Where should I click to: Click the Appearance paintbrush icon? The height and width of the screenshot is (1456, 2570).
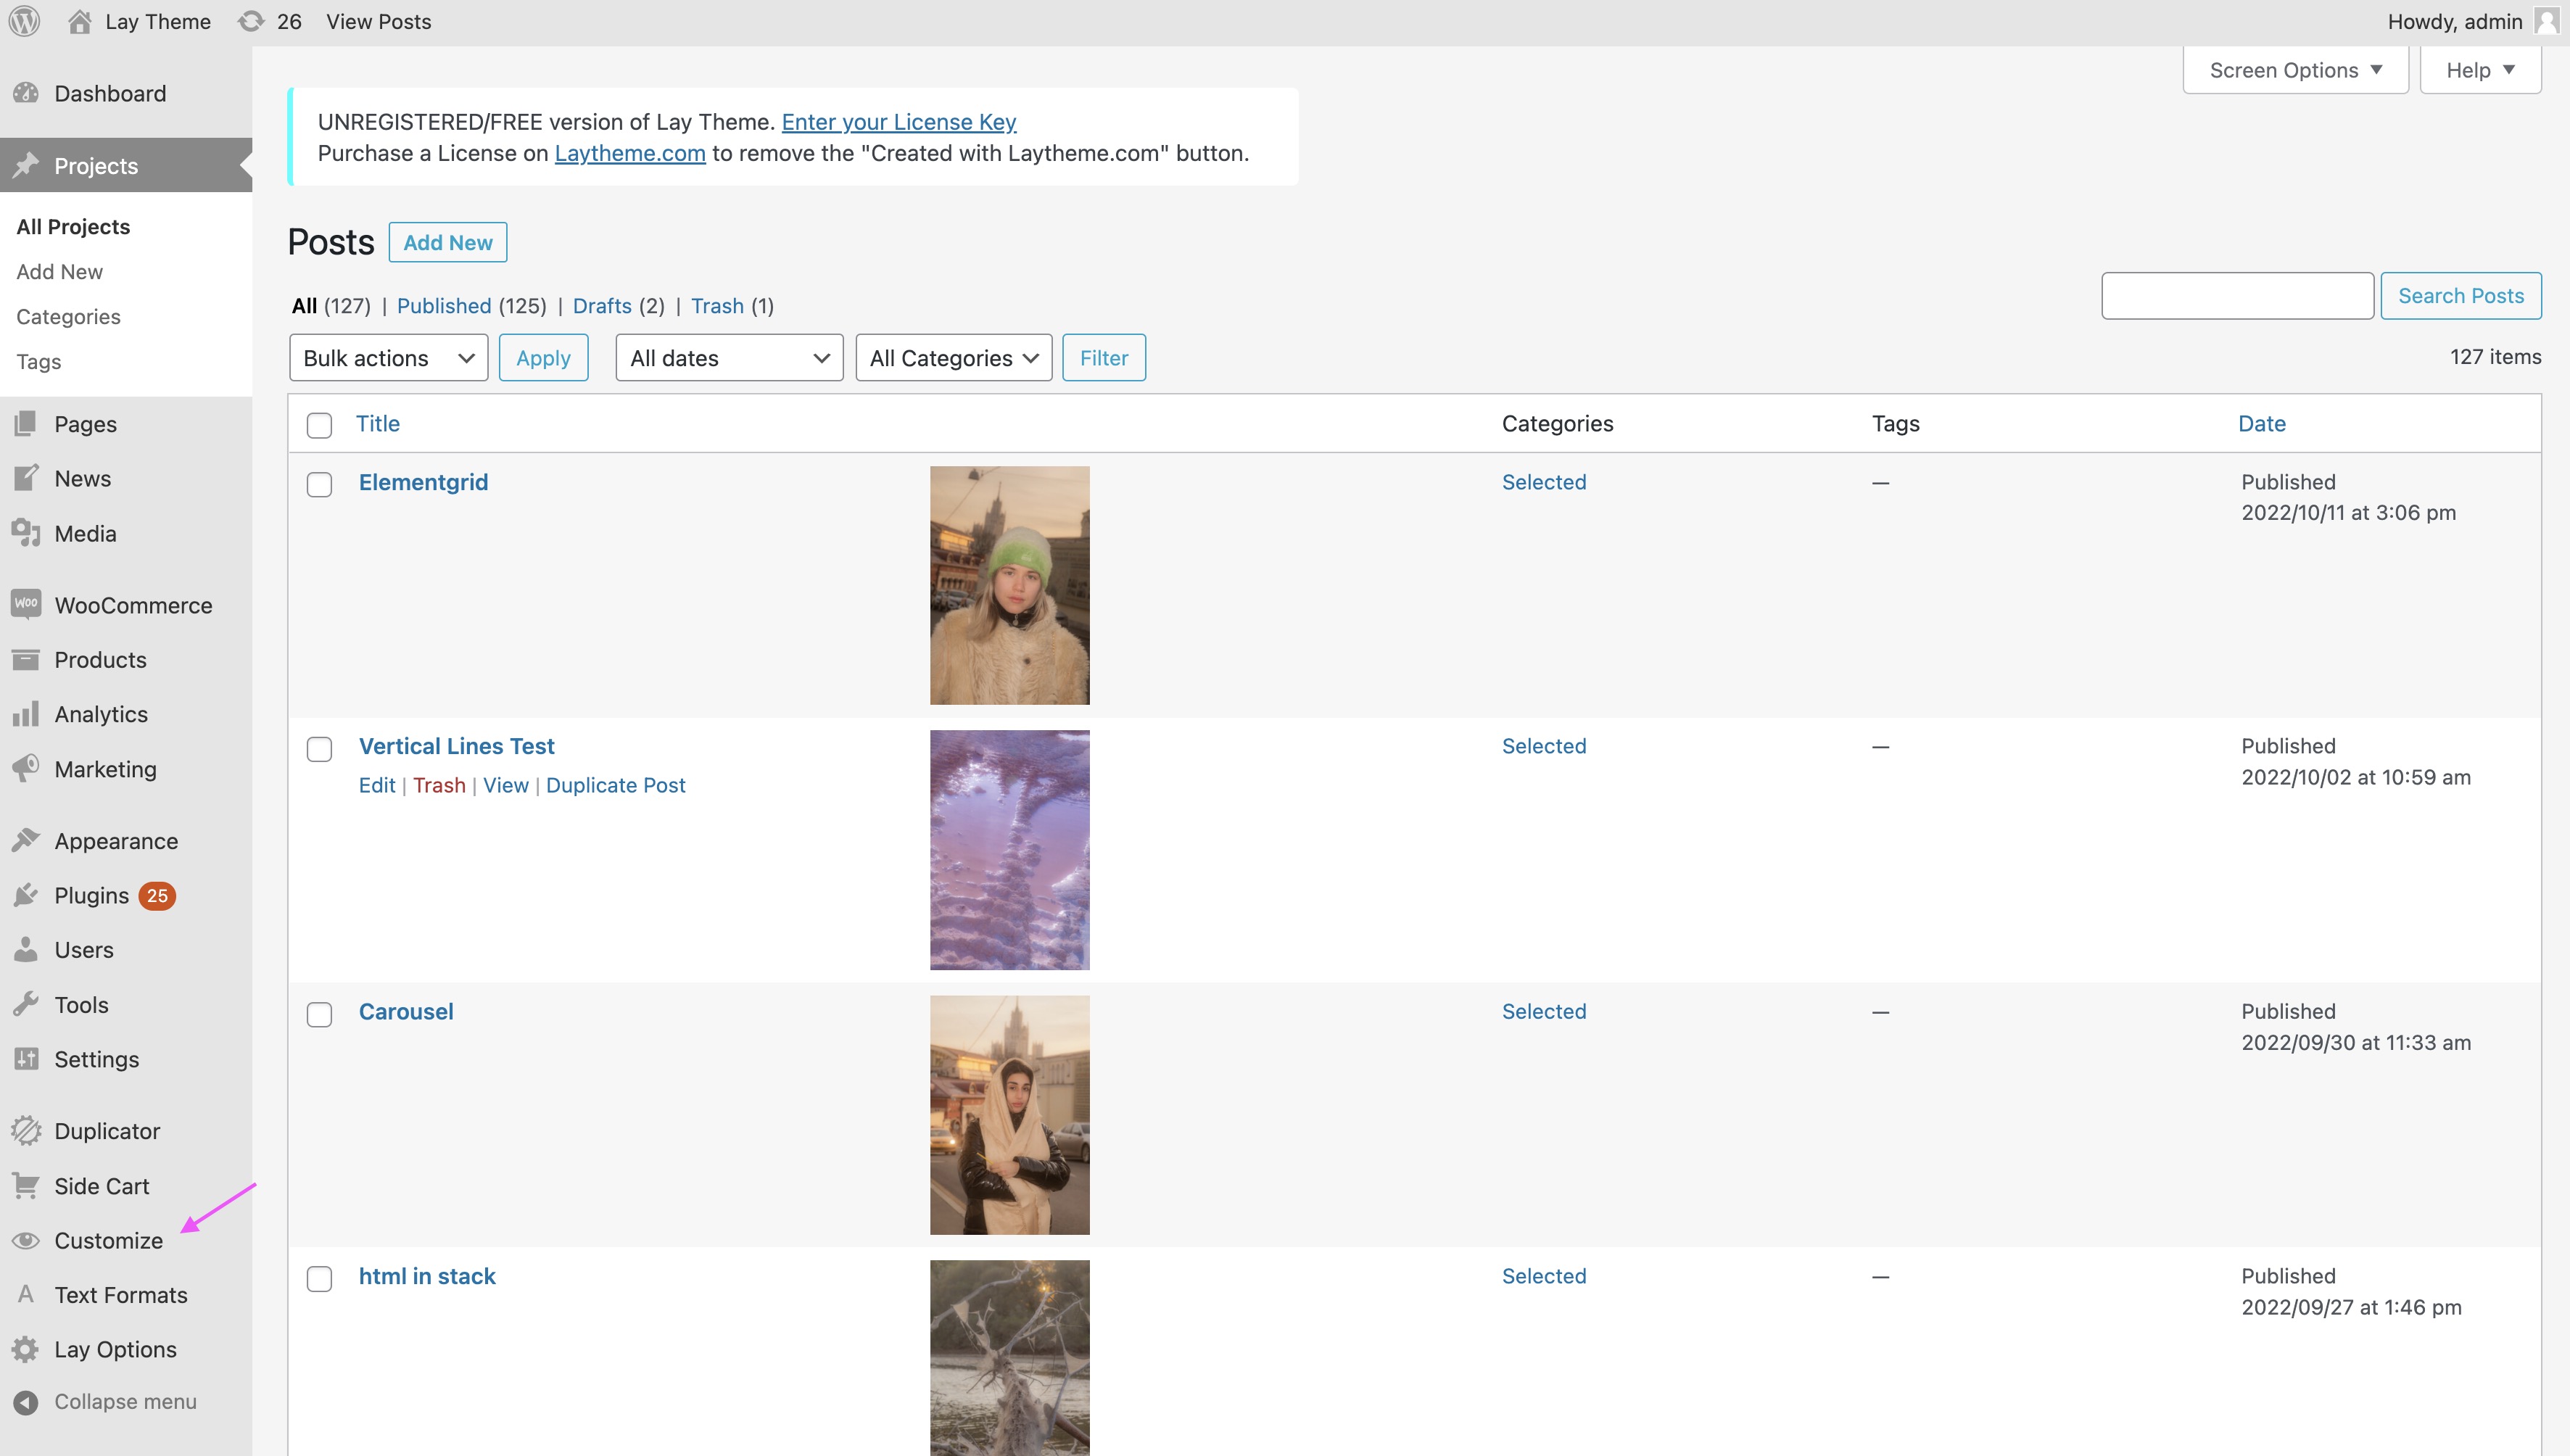click(x=26, y=840)
